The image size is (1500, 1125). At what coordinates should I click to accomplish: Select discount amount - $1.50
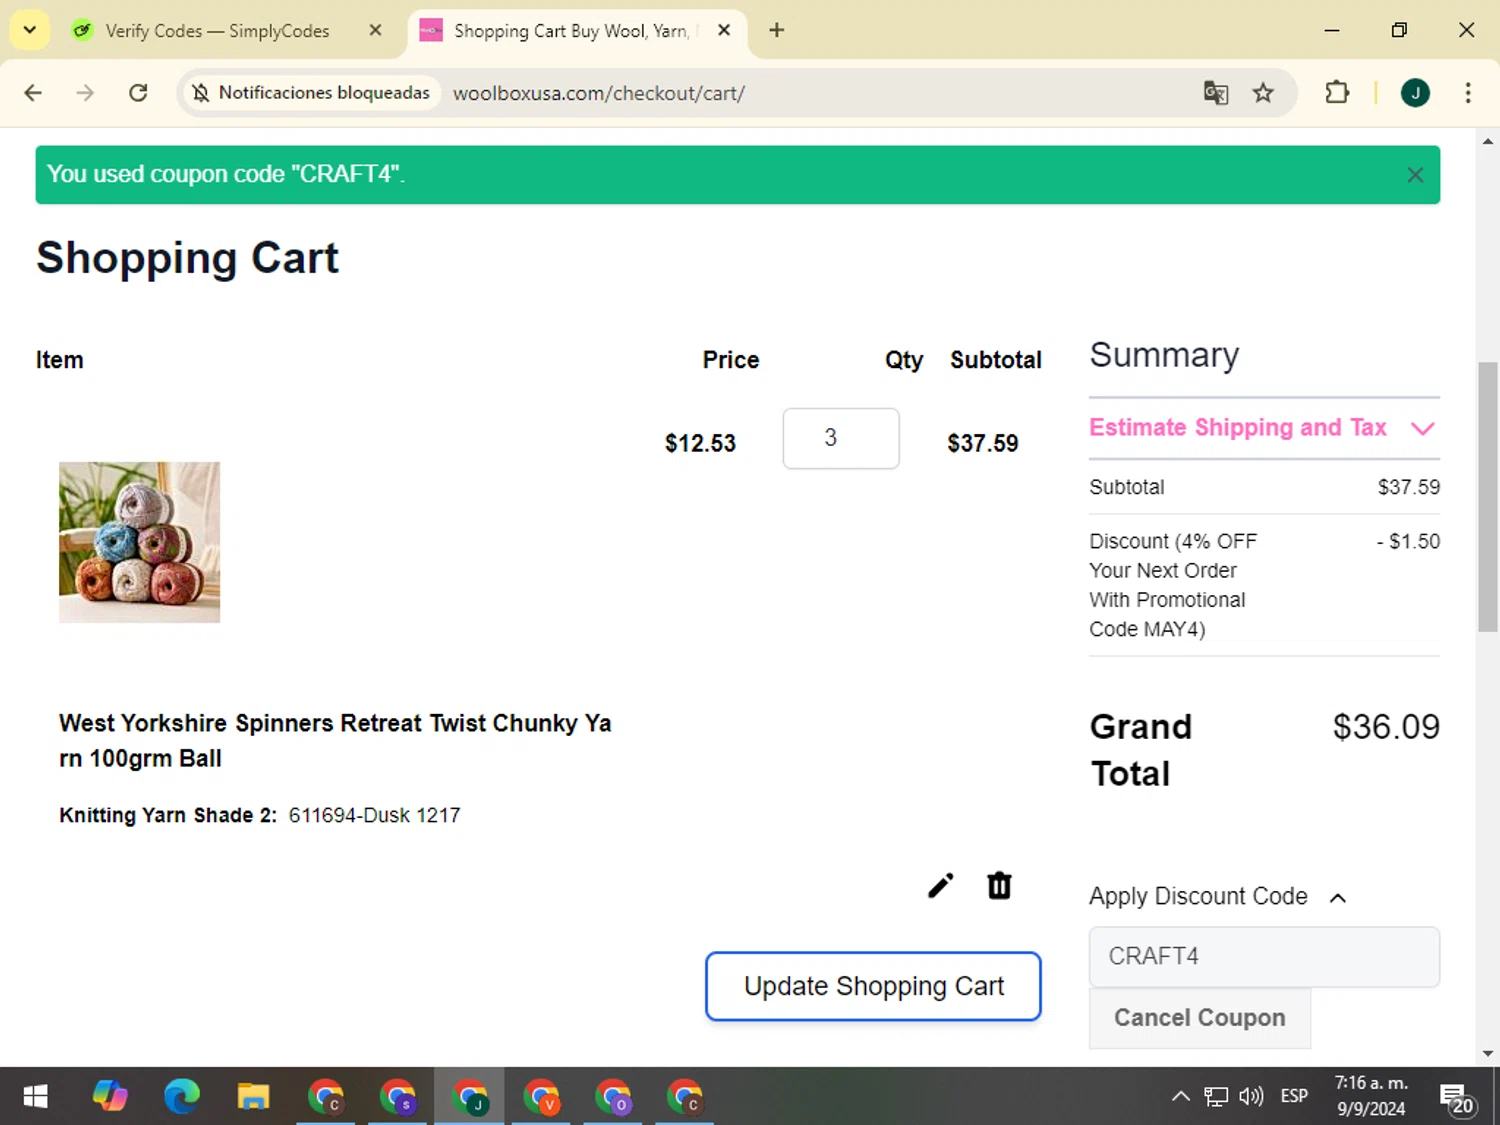(1408, 542)
